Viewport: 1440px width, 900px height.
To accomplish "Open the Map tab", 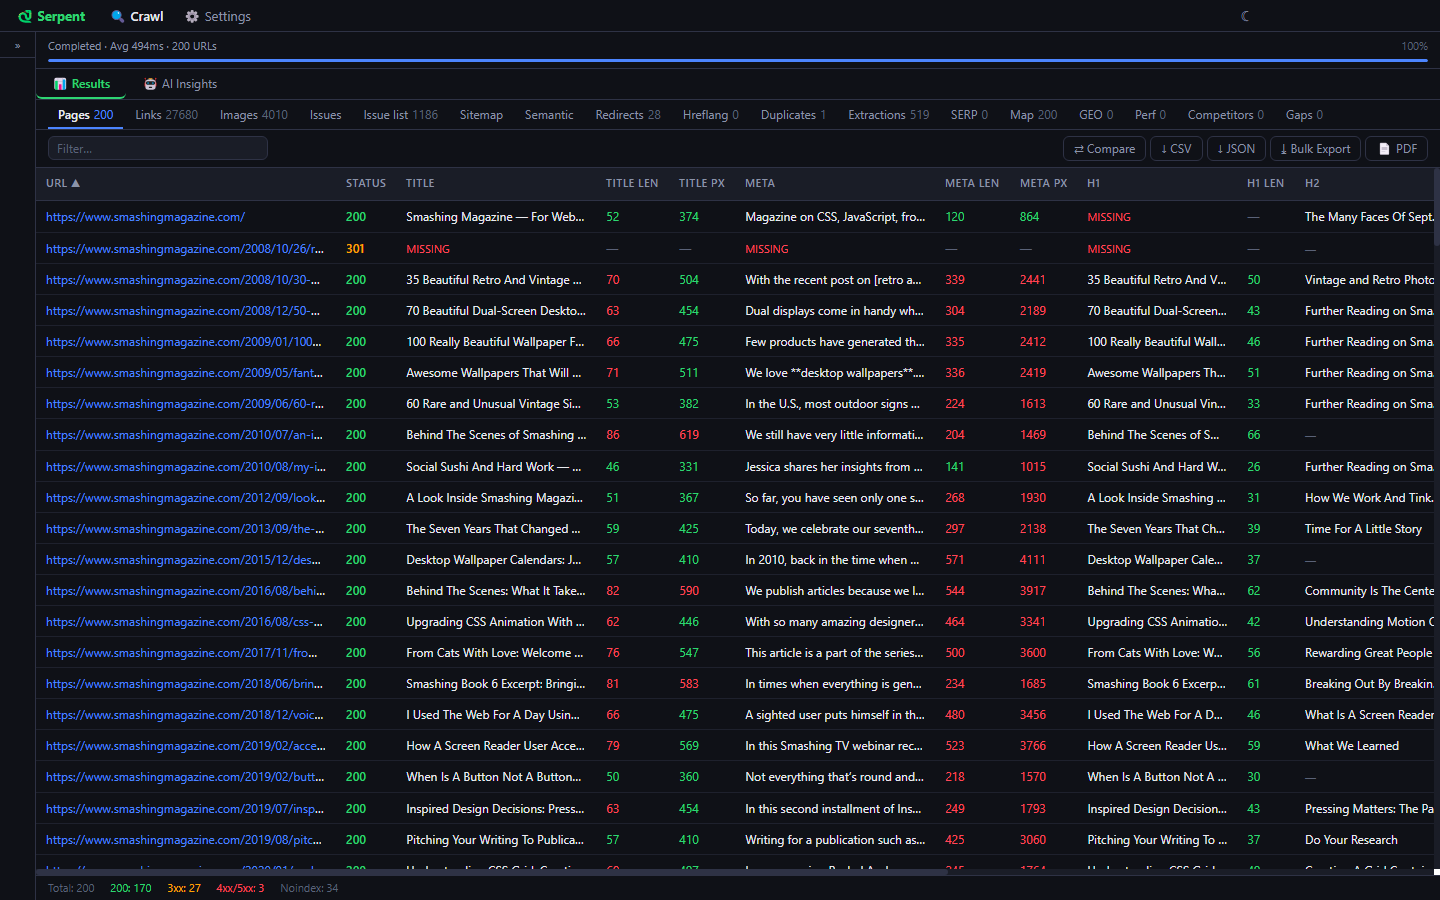I will coord(1033,115).
